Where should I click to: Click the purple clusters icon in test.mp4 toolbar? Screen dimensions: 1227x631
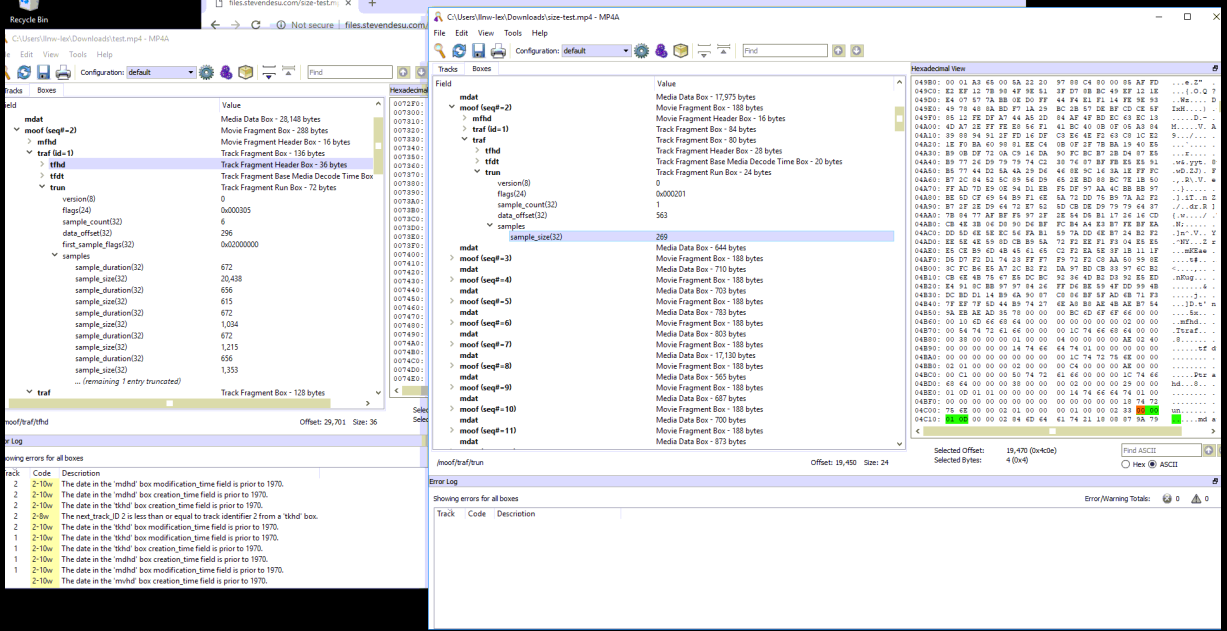226,72
